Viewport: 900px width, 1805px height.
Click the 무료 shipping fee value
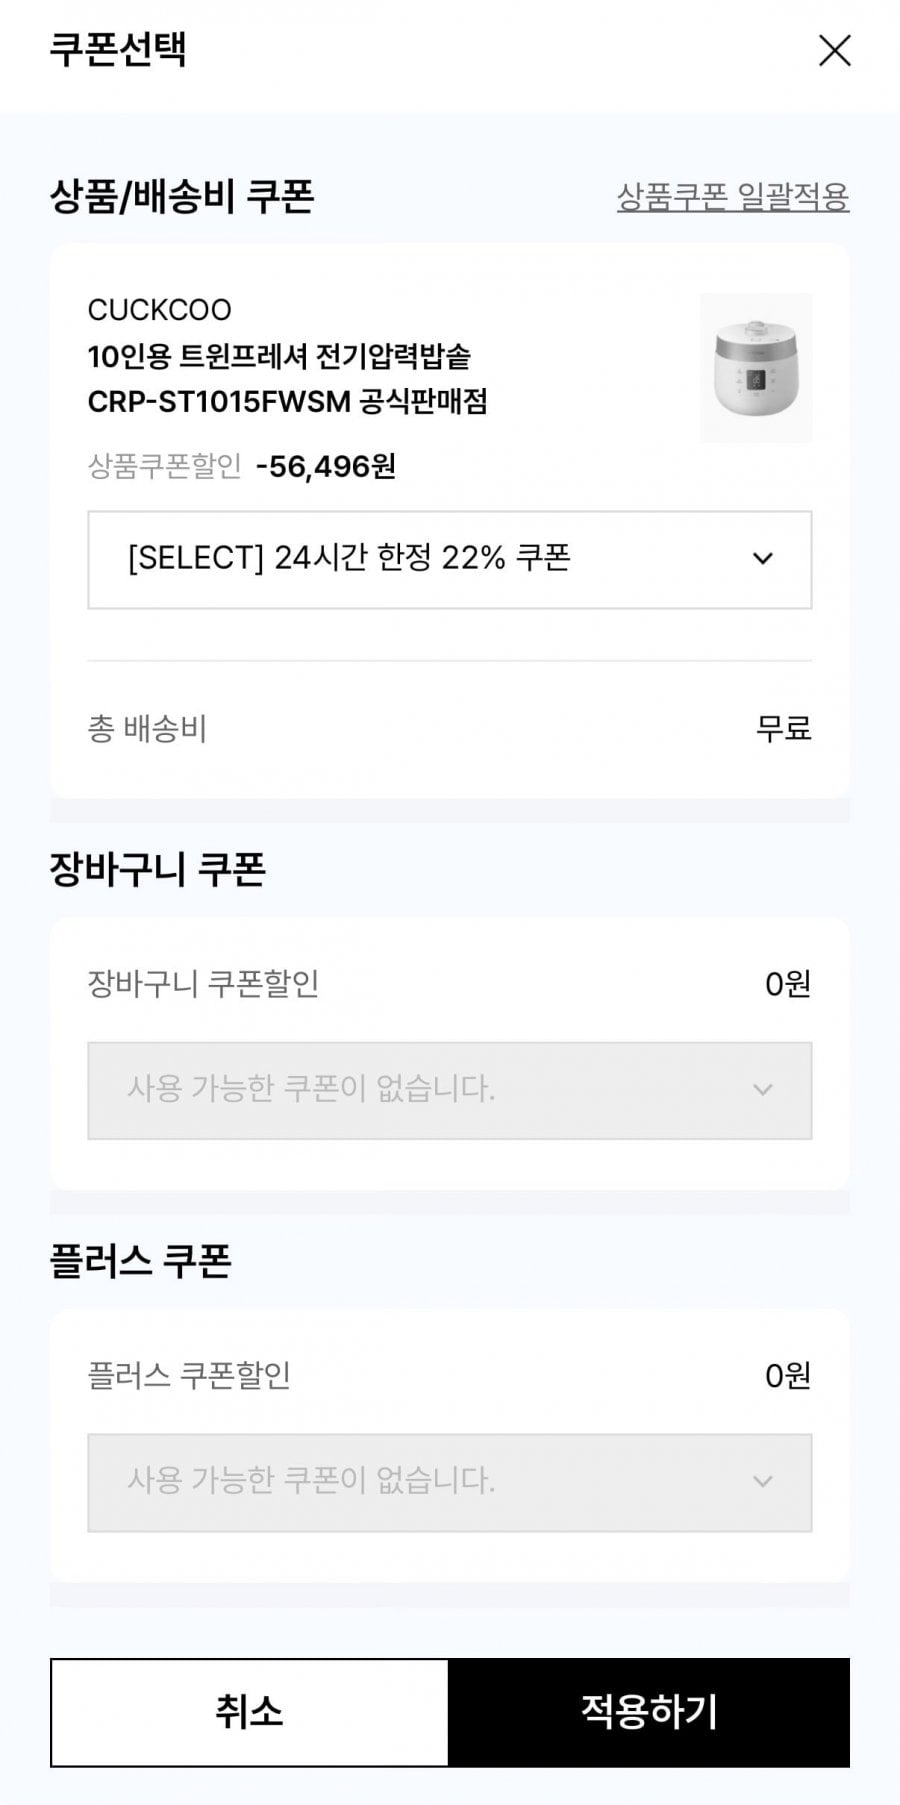783,729
